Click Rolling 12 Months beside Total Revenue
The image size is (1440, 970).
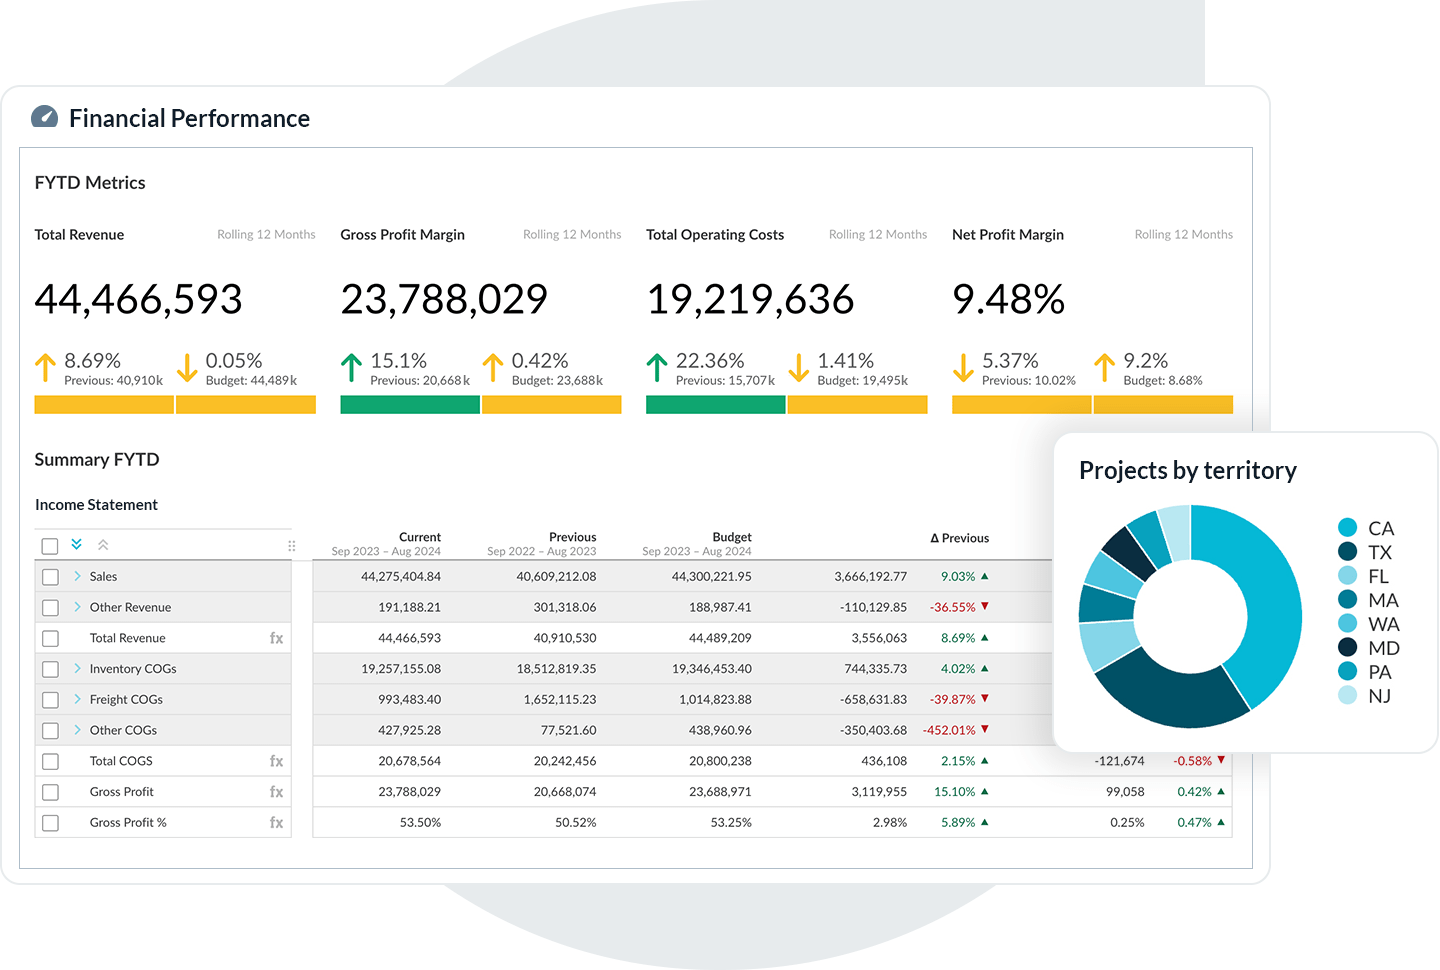point(266,234)
